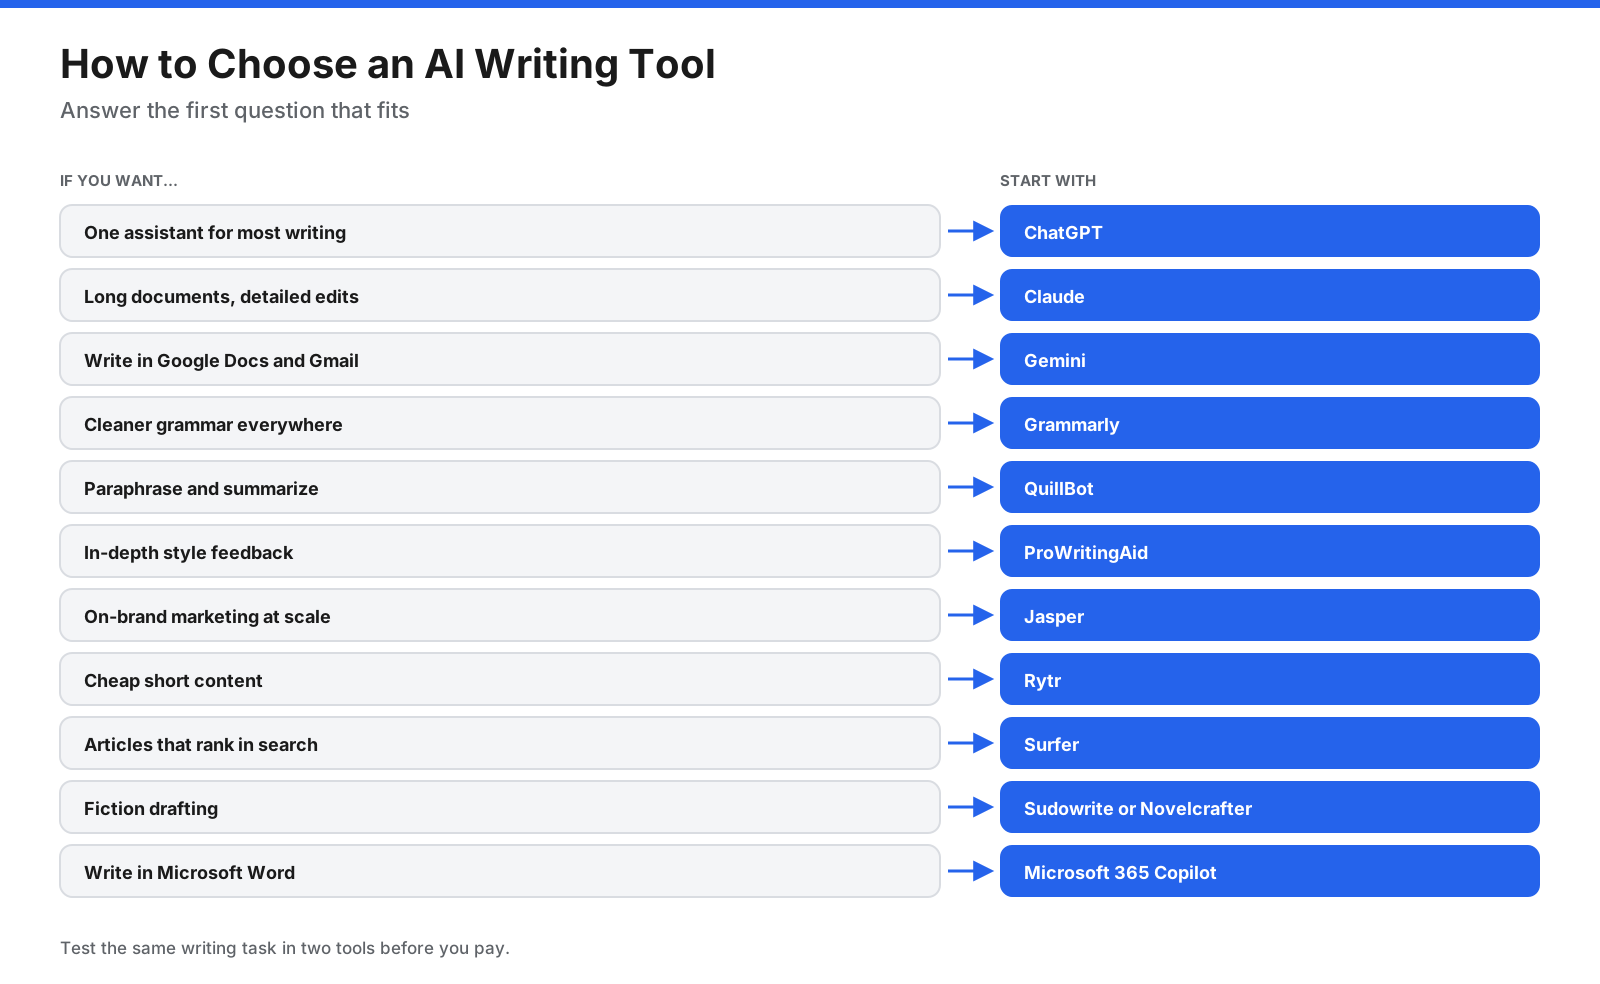Choose Sudowrite or Novelcrafter box
The height and width of the screenshot is (984, 1600).
[x=1270, y=807]
